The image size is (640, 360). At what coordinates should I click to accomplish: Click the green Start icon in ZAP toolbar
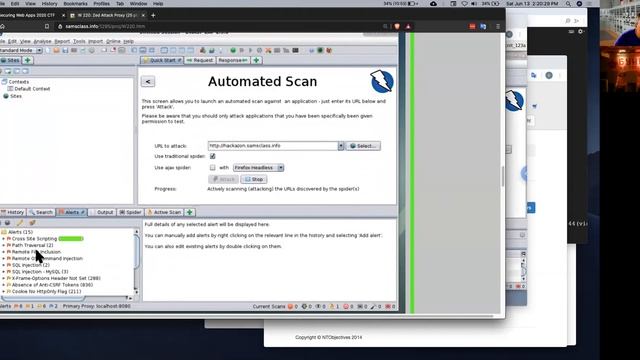coord(233,50)
